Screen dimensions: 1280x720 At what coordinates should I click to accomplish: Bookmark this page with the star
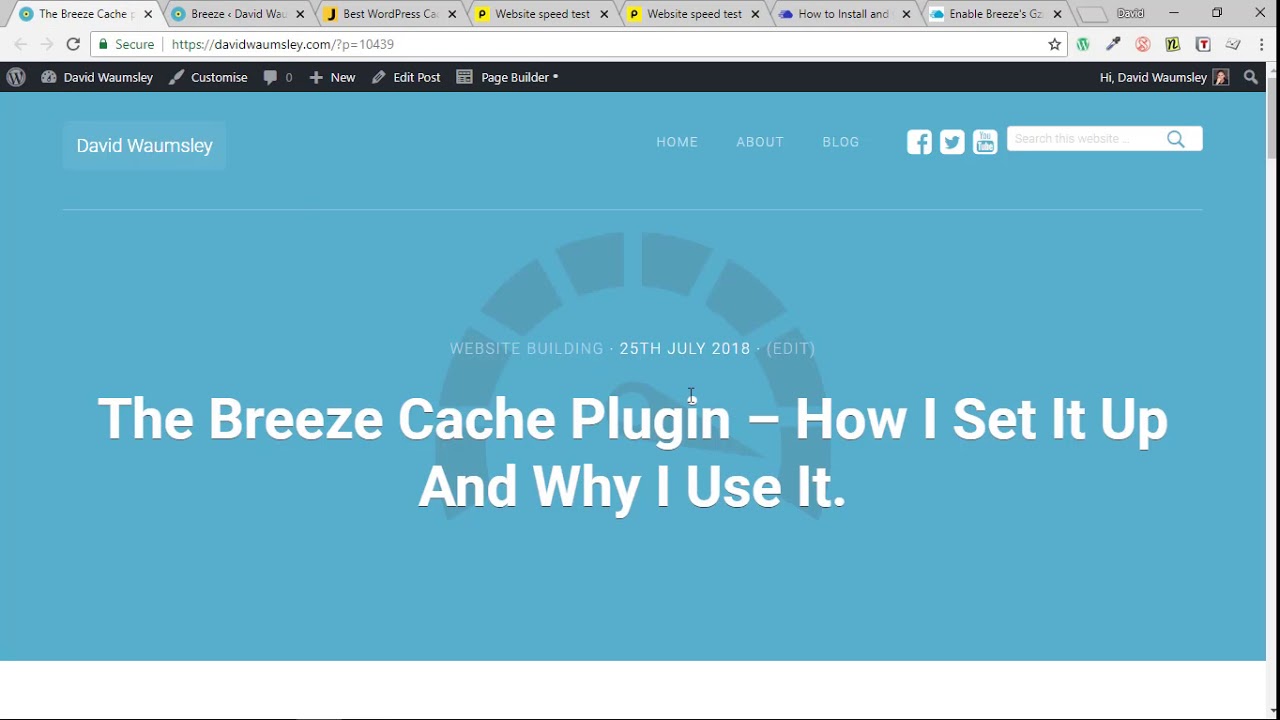pyautogui.click(x=1054, y=44)
